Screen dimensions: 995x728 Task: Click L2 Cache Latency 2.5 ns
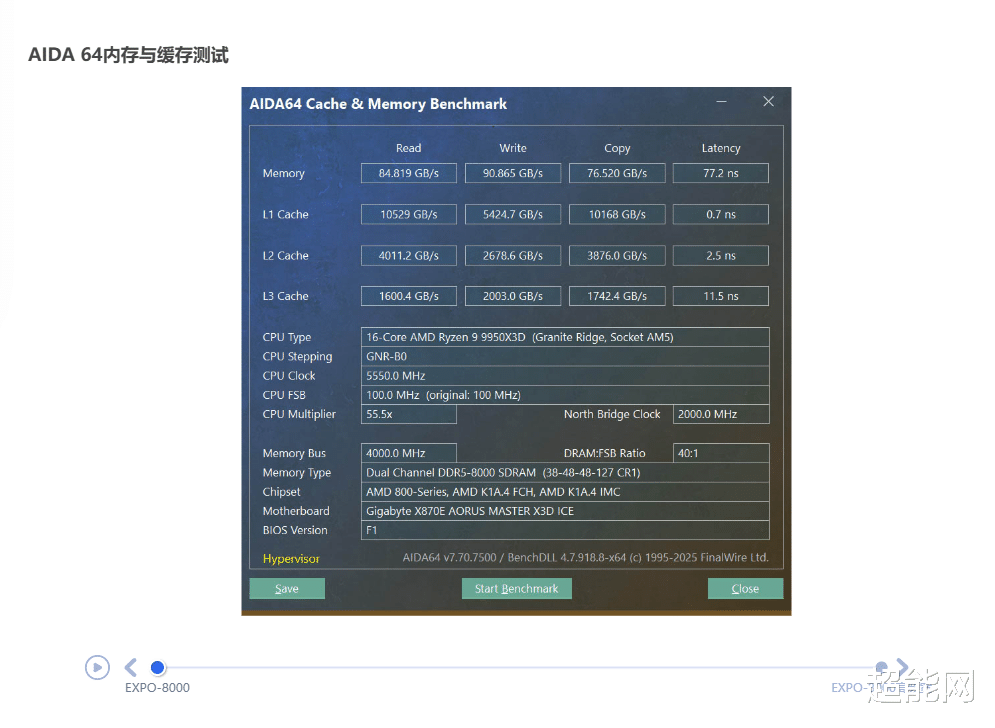tap(721, 256)
